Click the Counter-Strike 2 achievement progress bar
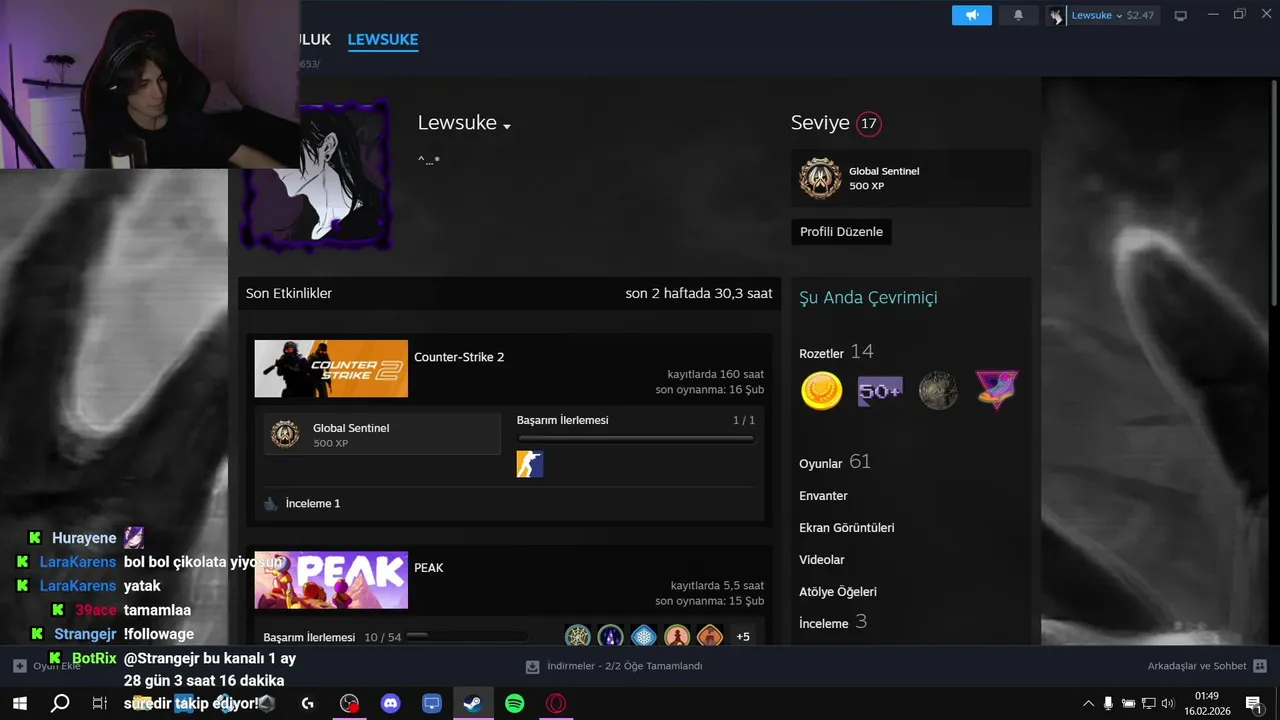The image size is (1280, 720). click(x=636, y=438)
